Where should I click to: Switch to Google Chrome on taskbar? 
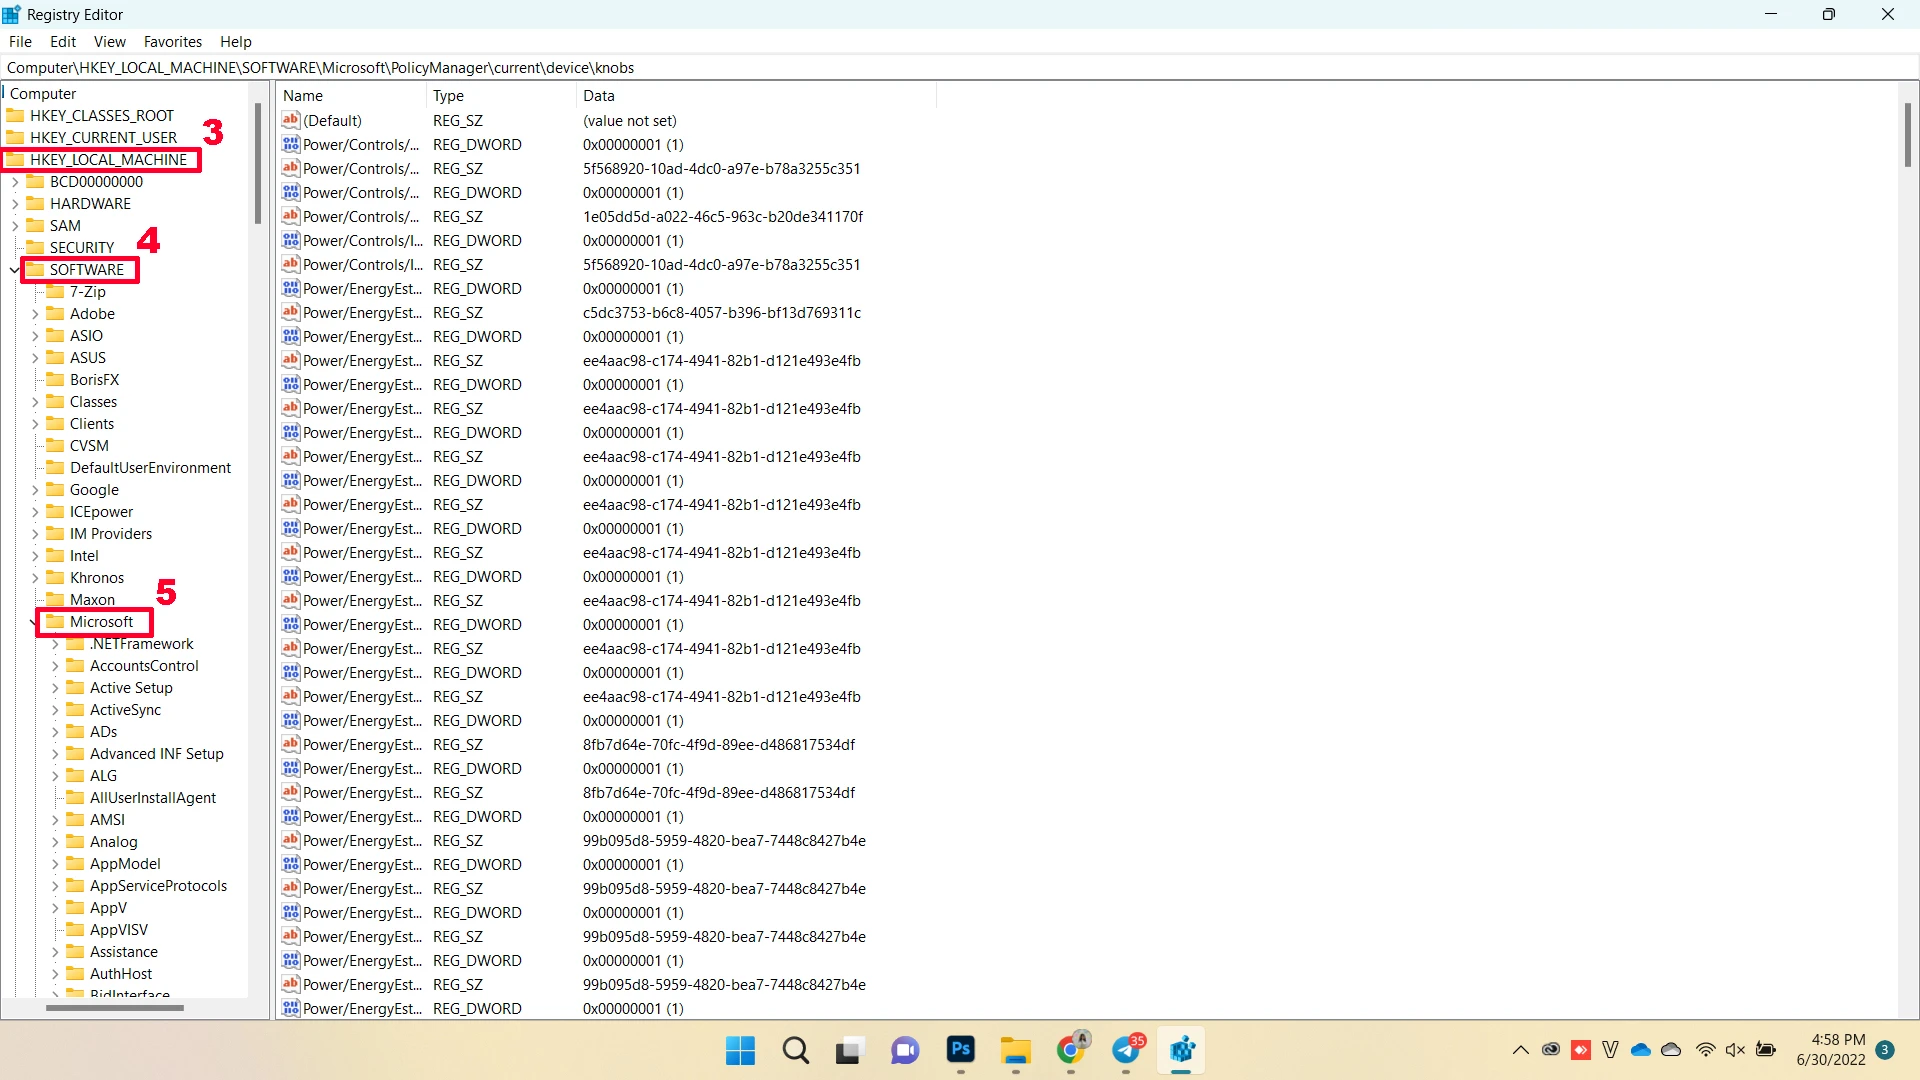1071,1050
